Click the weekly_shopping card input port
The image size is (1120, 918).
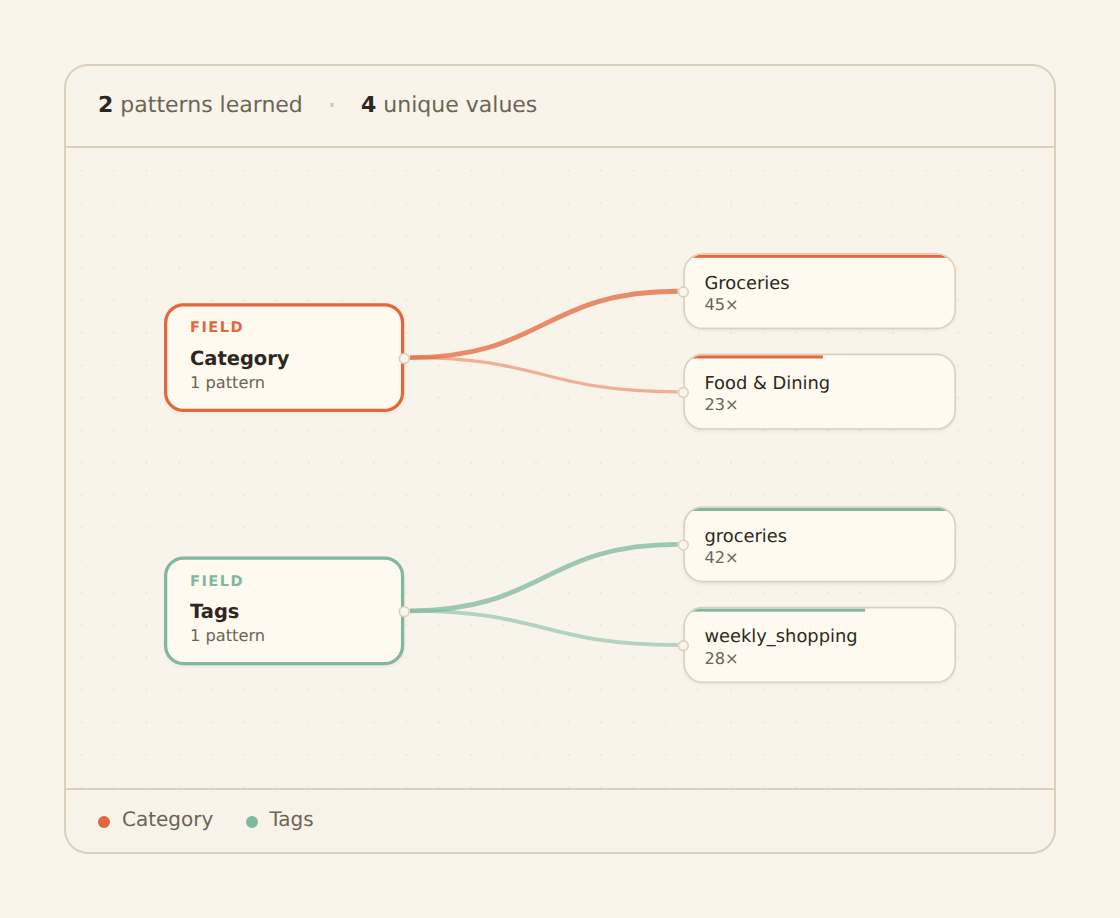click(x=684, y=645)
